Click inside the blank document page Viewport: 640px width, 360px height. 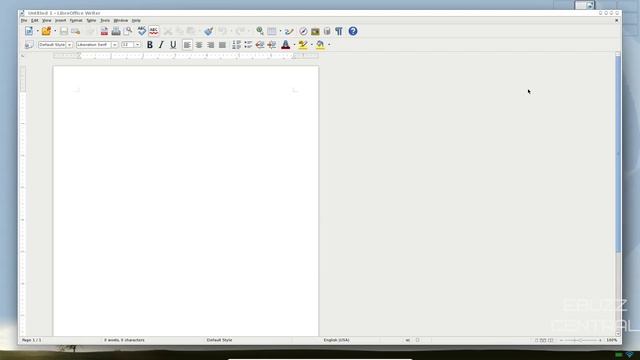(186, 200)
